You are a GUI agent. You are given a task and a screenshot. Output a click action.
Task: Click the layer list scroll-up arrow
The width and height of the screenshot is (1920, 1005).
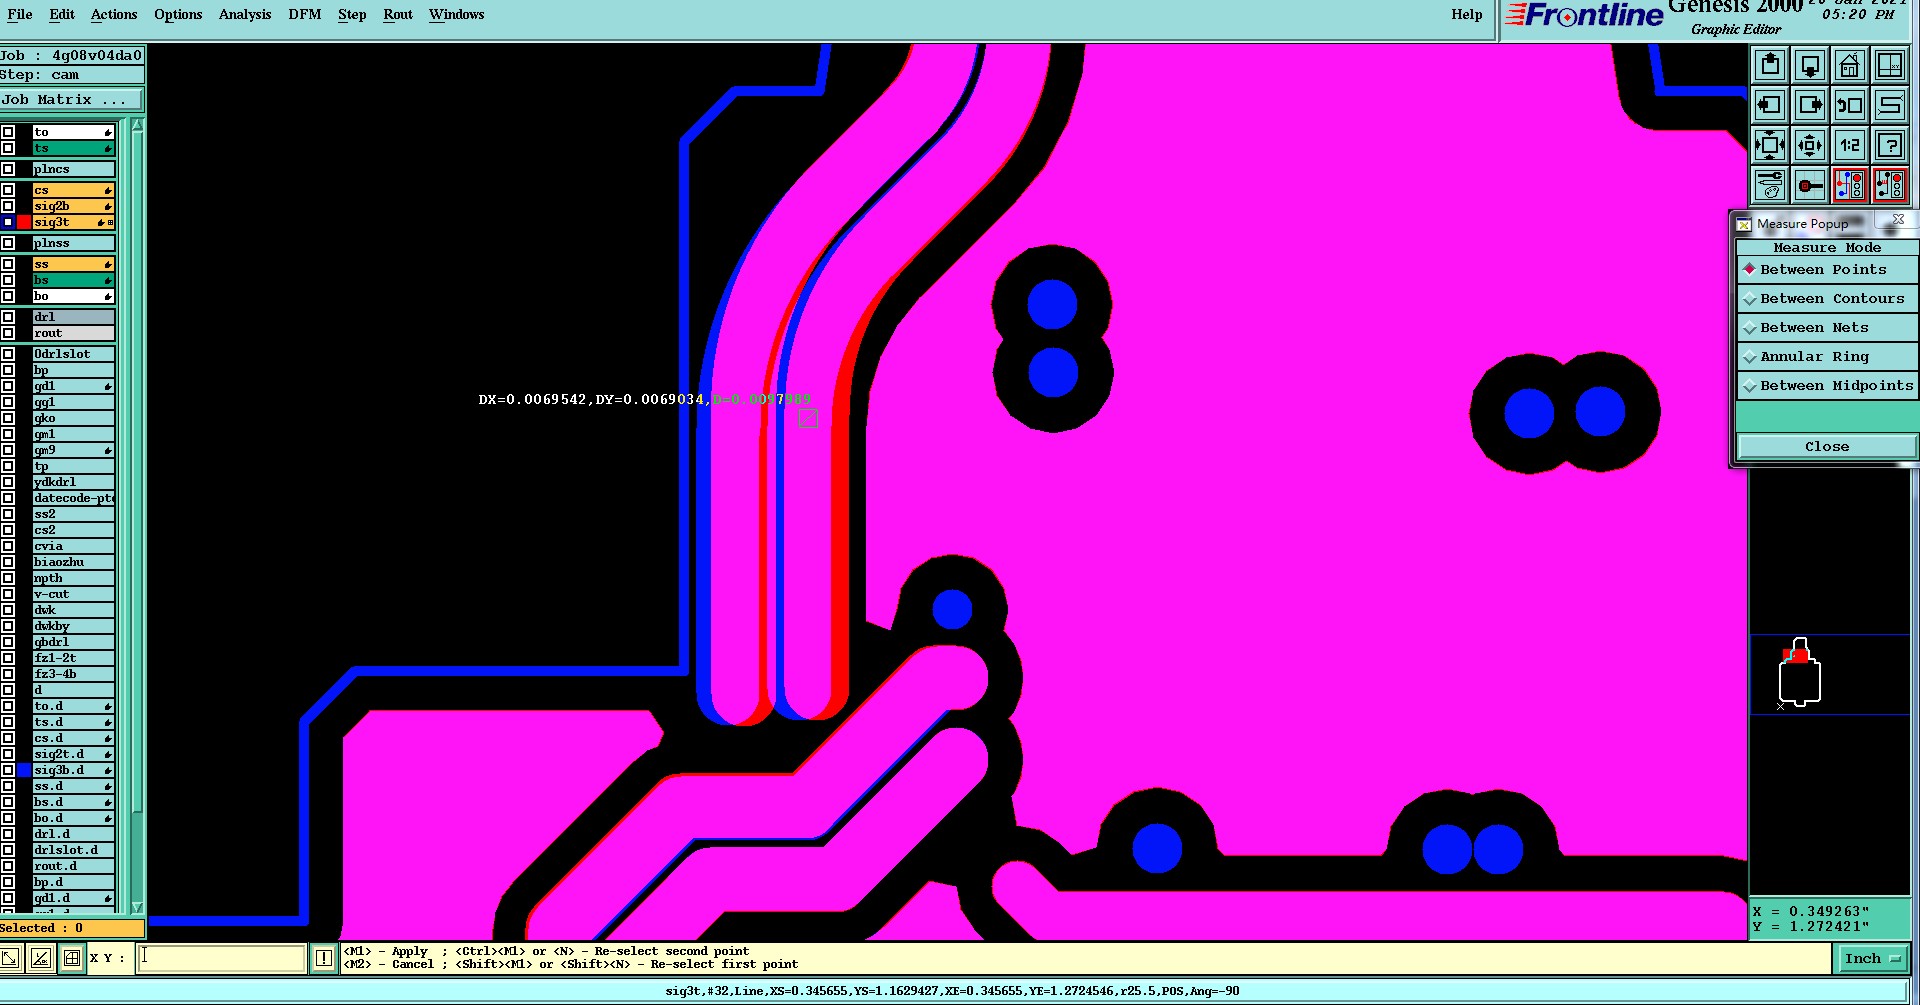(138, 125)
